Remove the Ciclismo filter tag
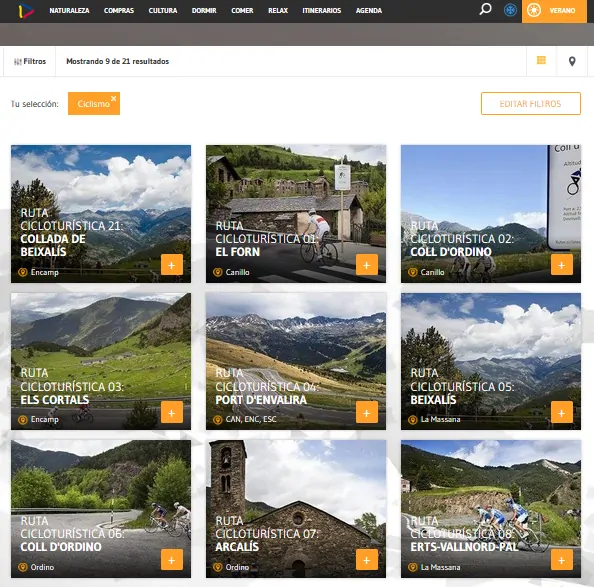The height and width of the screenshot is (587, 594). click(114, 98)
